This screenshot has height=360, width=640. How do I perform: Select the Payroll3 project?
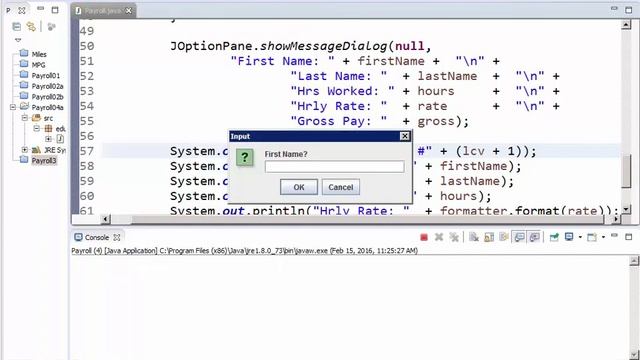[x=44, y=160]
